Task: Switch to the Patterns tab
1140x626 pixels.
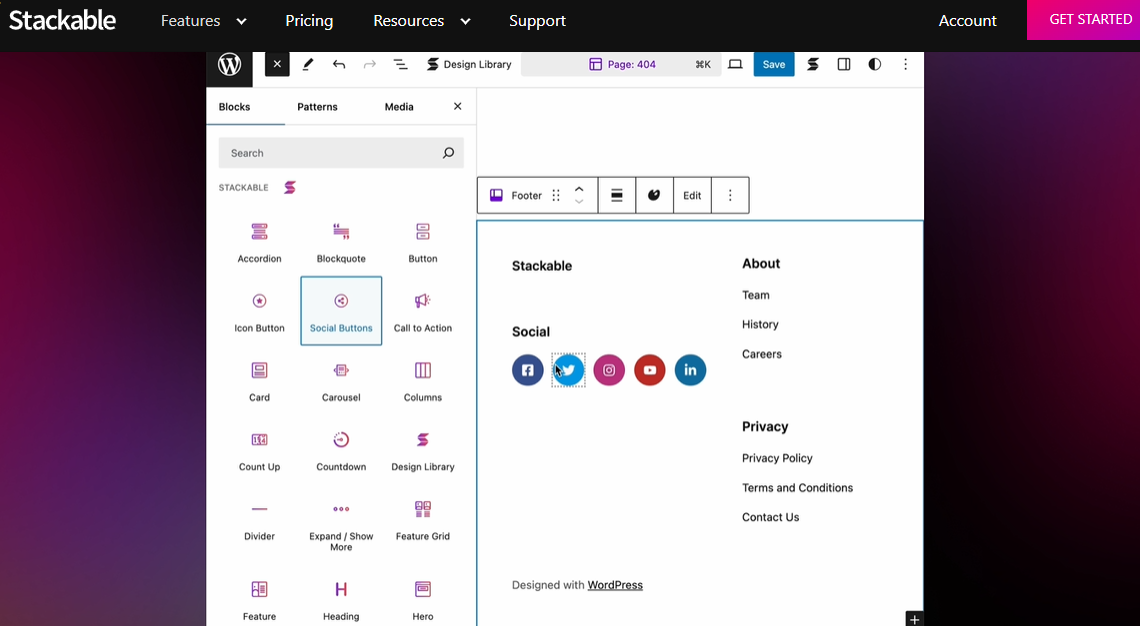Action: (x=317, y=107)
